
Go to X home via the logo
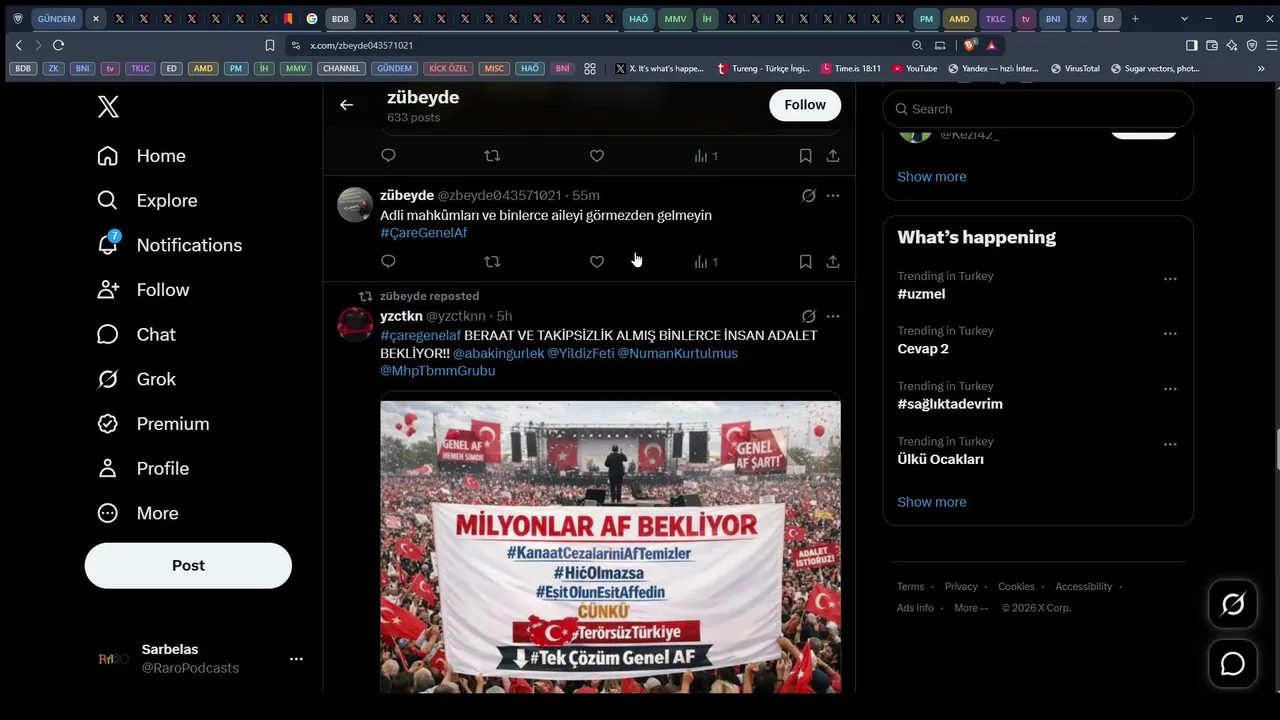[x=108, y=107]
